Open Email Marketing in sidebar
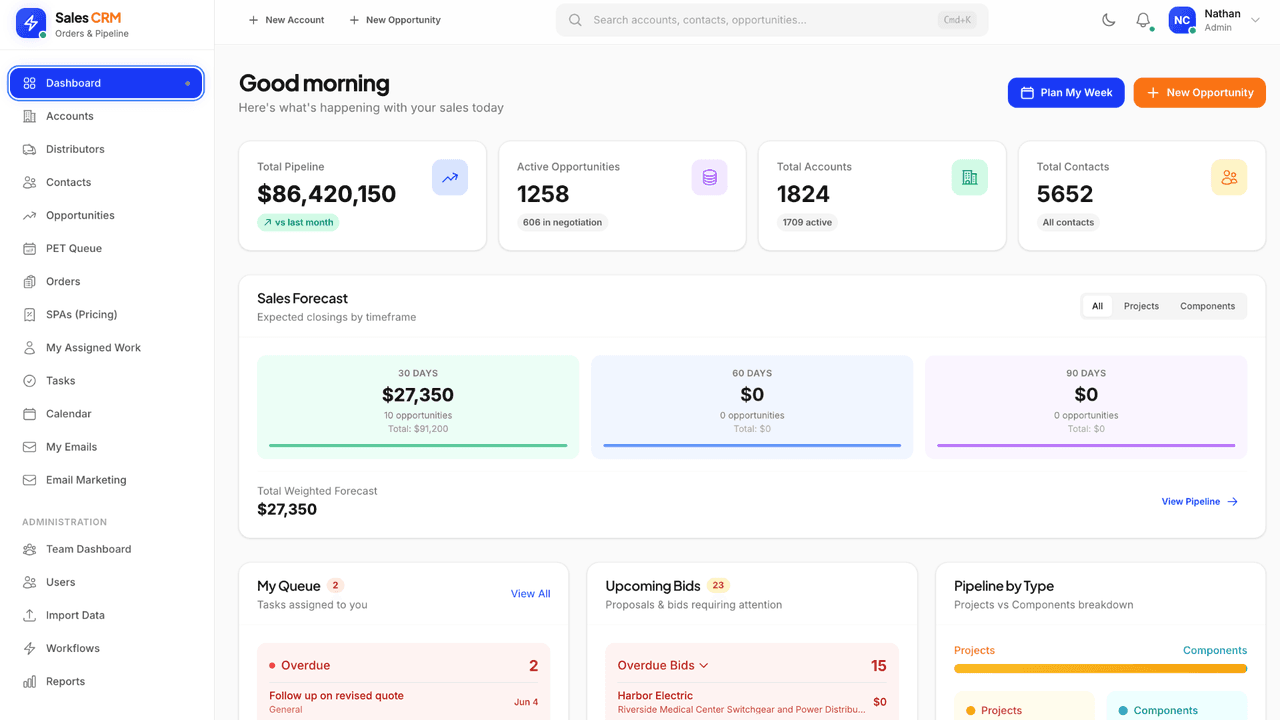The height and width of the screenshot is (720, 1280). (106, 479)
